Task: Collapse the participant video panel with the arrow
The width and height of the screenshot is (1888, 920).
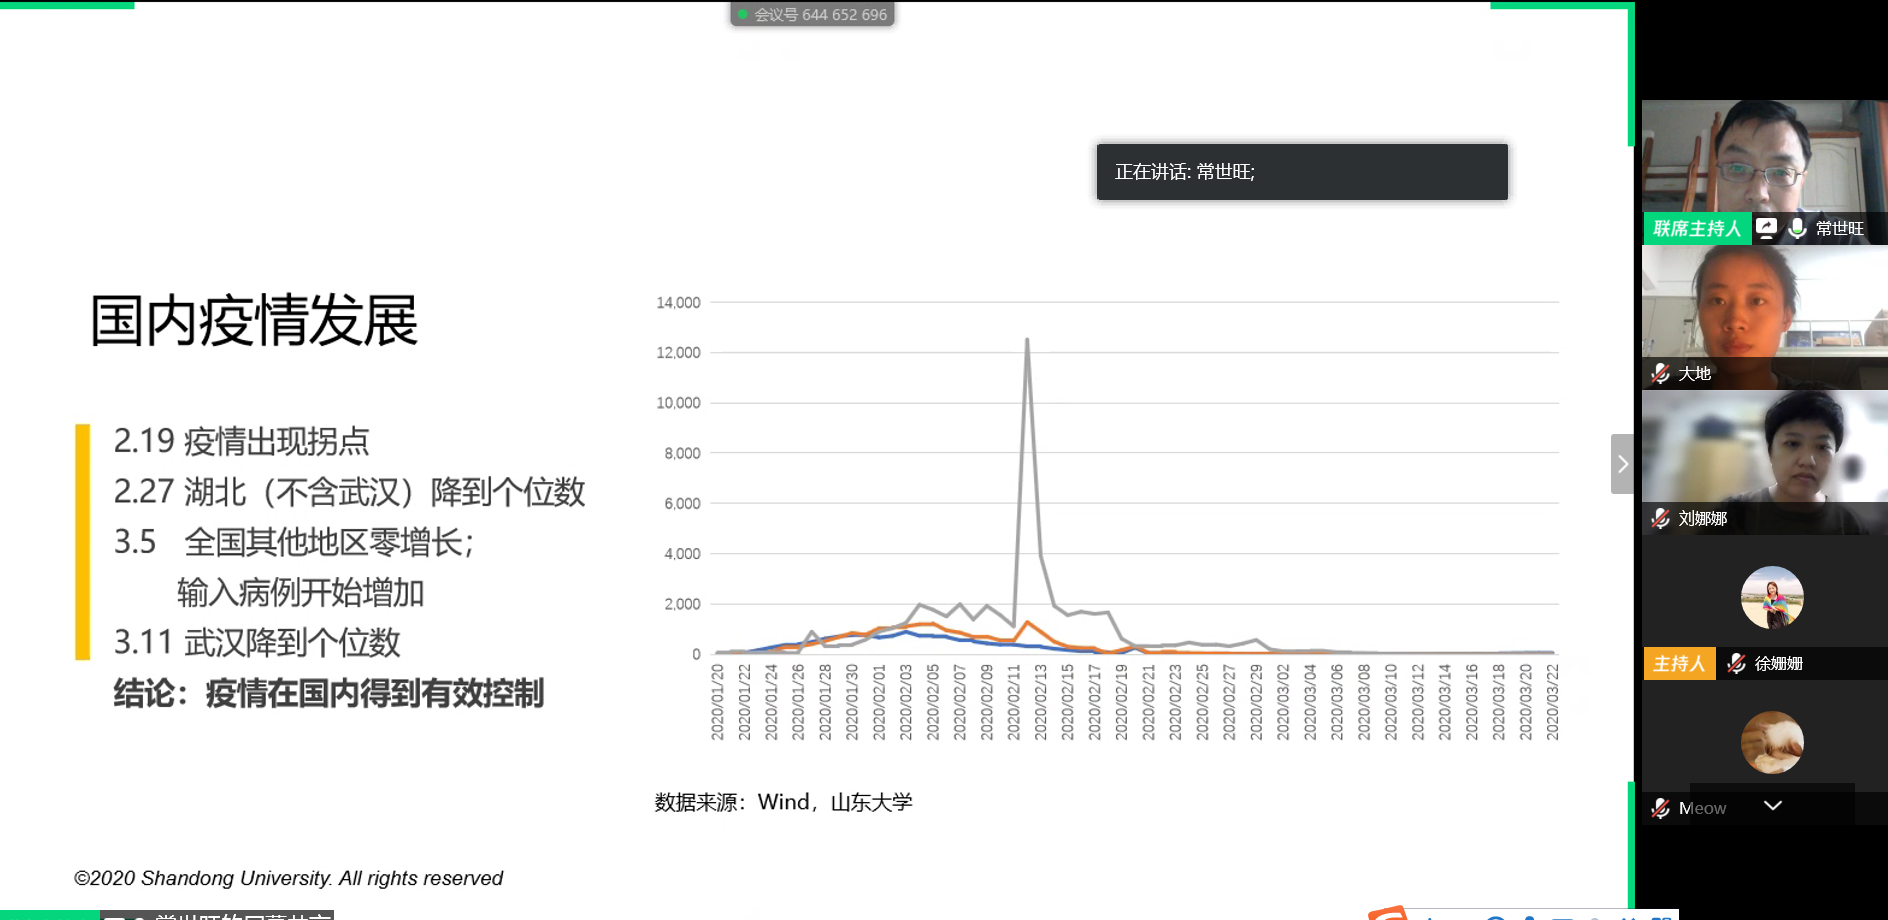Action: pyautogui.click(x=1622, y=464)
